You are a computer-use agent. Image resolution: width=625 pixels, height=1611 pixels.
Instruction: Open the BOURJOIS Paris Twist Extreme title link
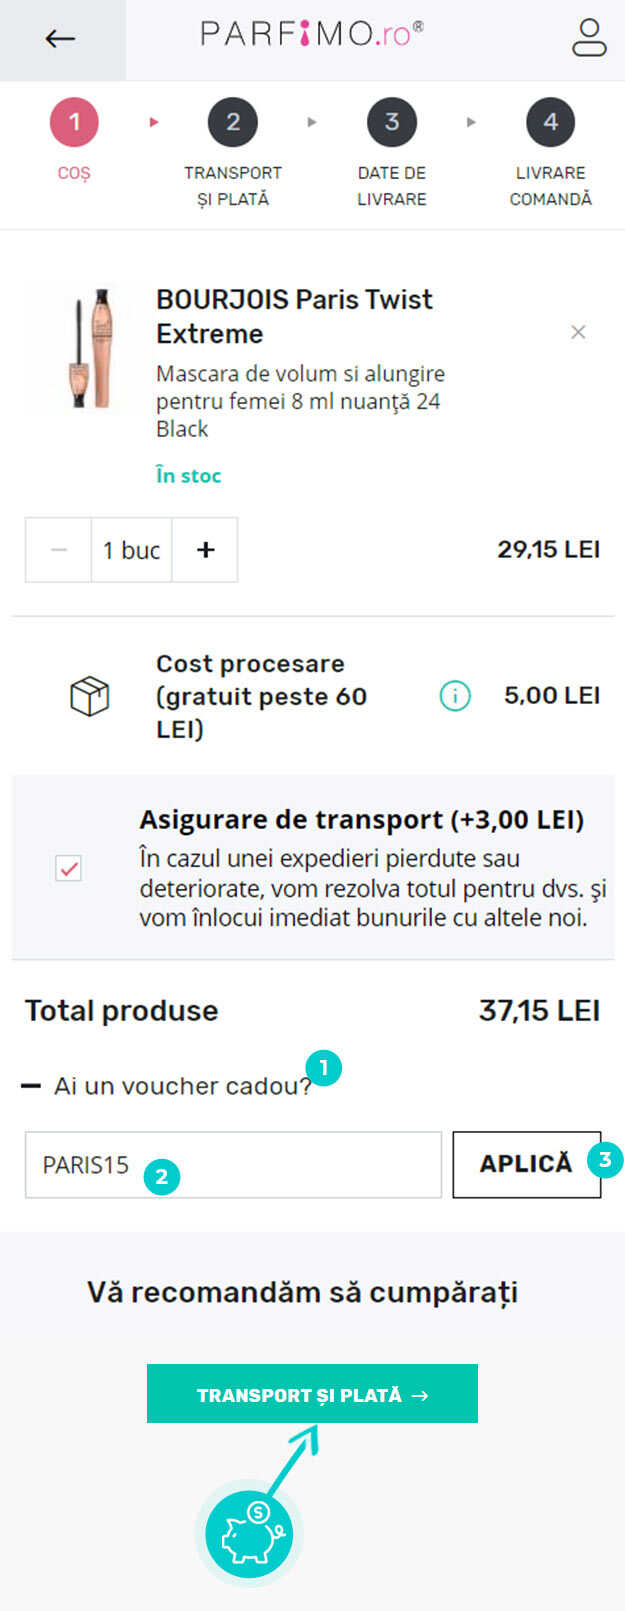(294, 316)
